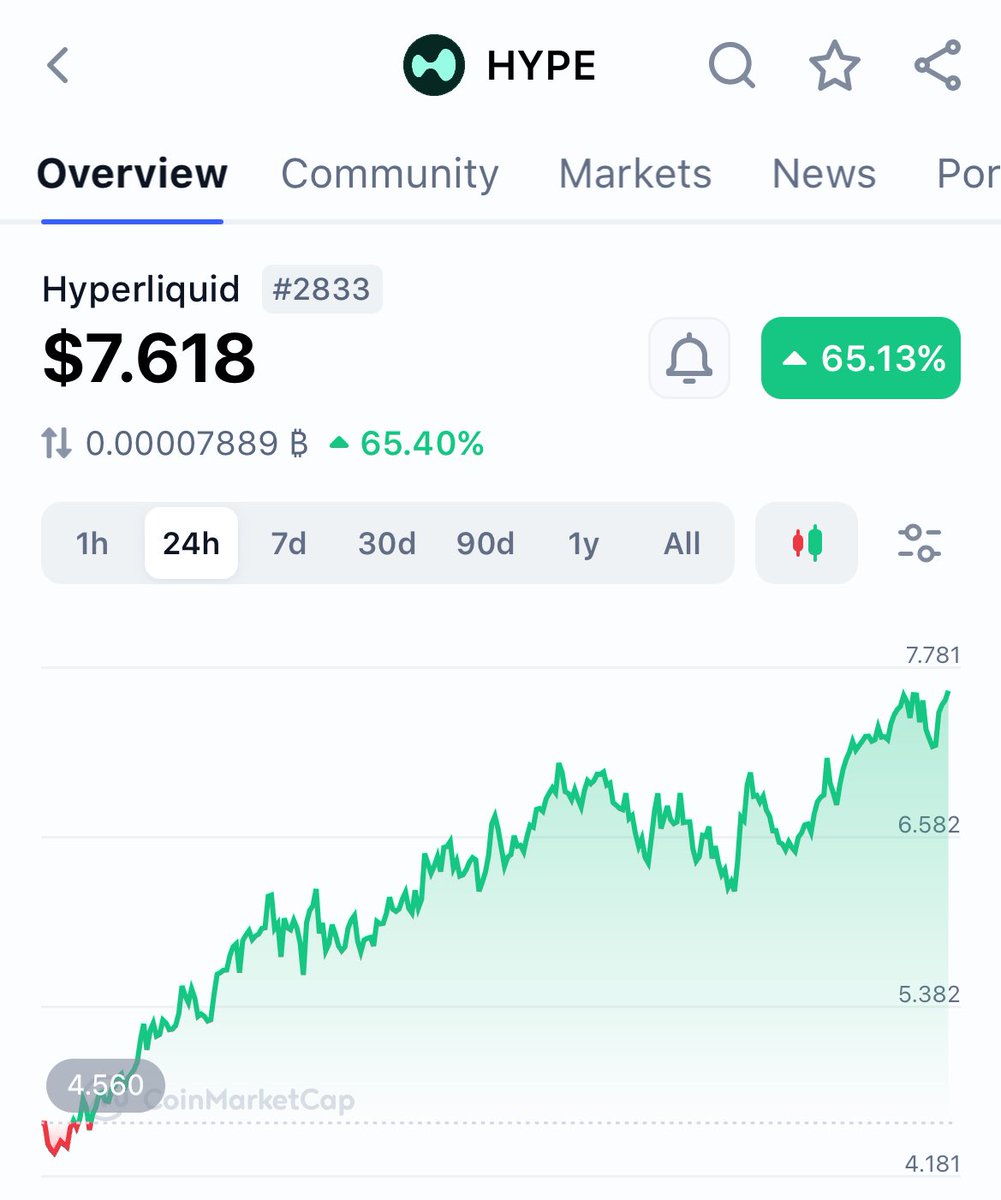
Task: Select the 90d chart range
Action: pyautogui.click(x=485, y=543)
